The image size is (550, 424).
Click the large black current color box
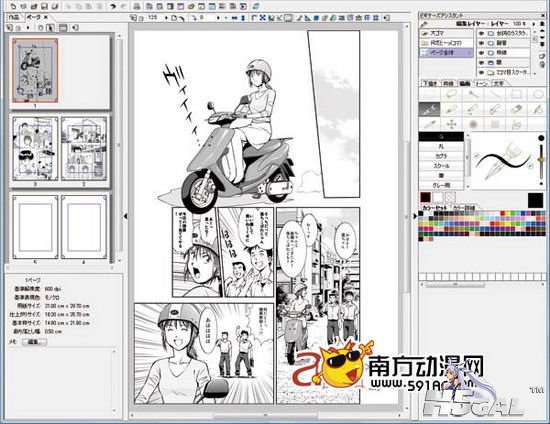pos(535,200)
